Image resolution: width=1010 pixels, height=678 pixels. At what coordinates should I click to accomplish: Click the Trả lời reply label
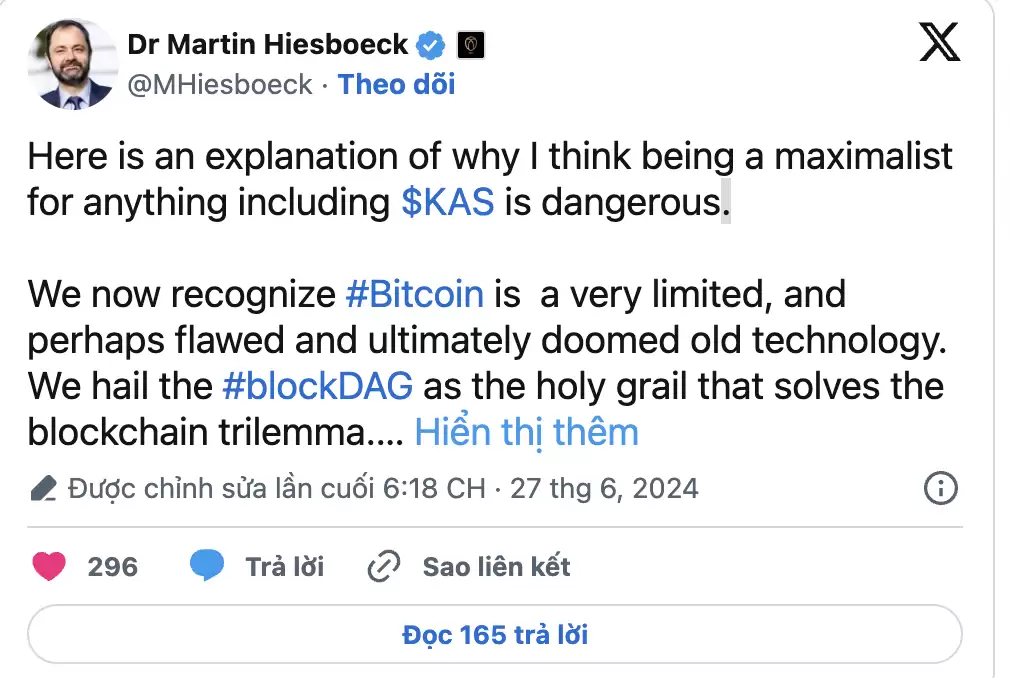coord(285,567)
